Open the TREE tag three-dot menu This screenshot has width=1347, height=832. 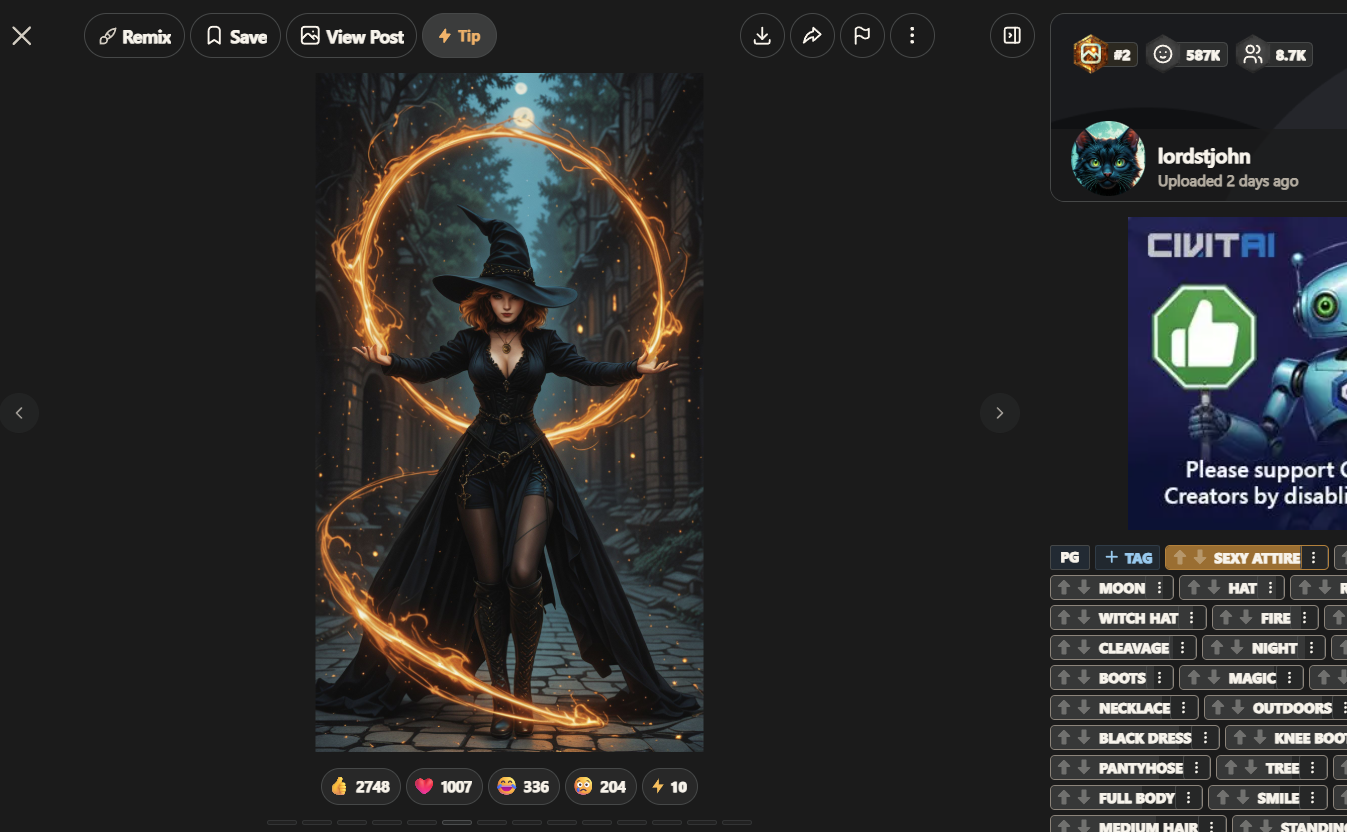[x=1313, y=768]
